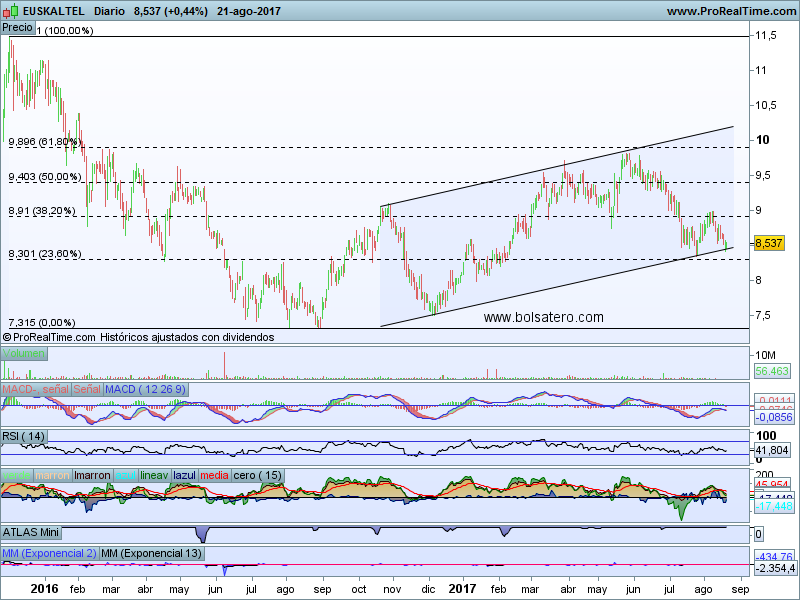Select the media series label

(215, 475)
